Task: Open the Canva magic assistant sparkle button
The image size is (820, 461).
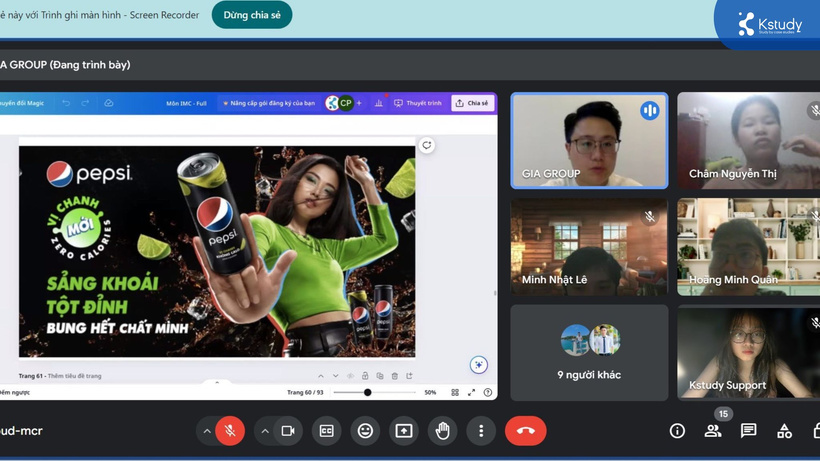Action: tap(479, 364)
